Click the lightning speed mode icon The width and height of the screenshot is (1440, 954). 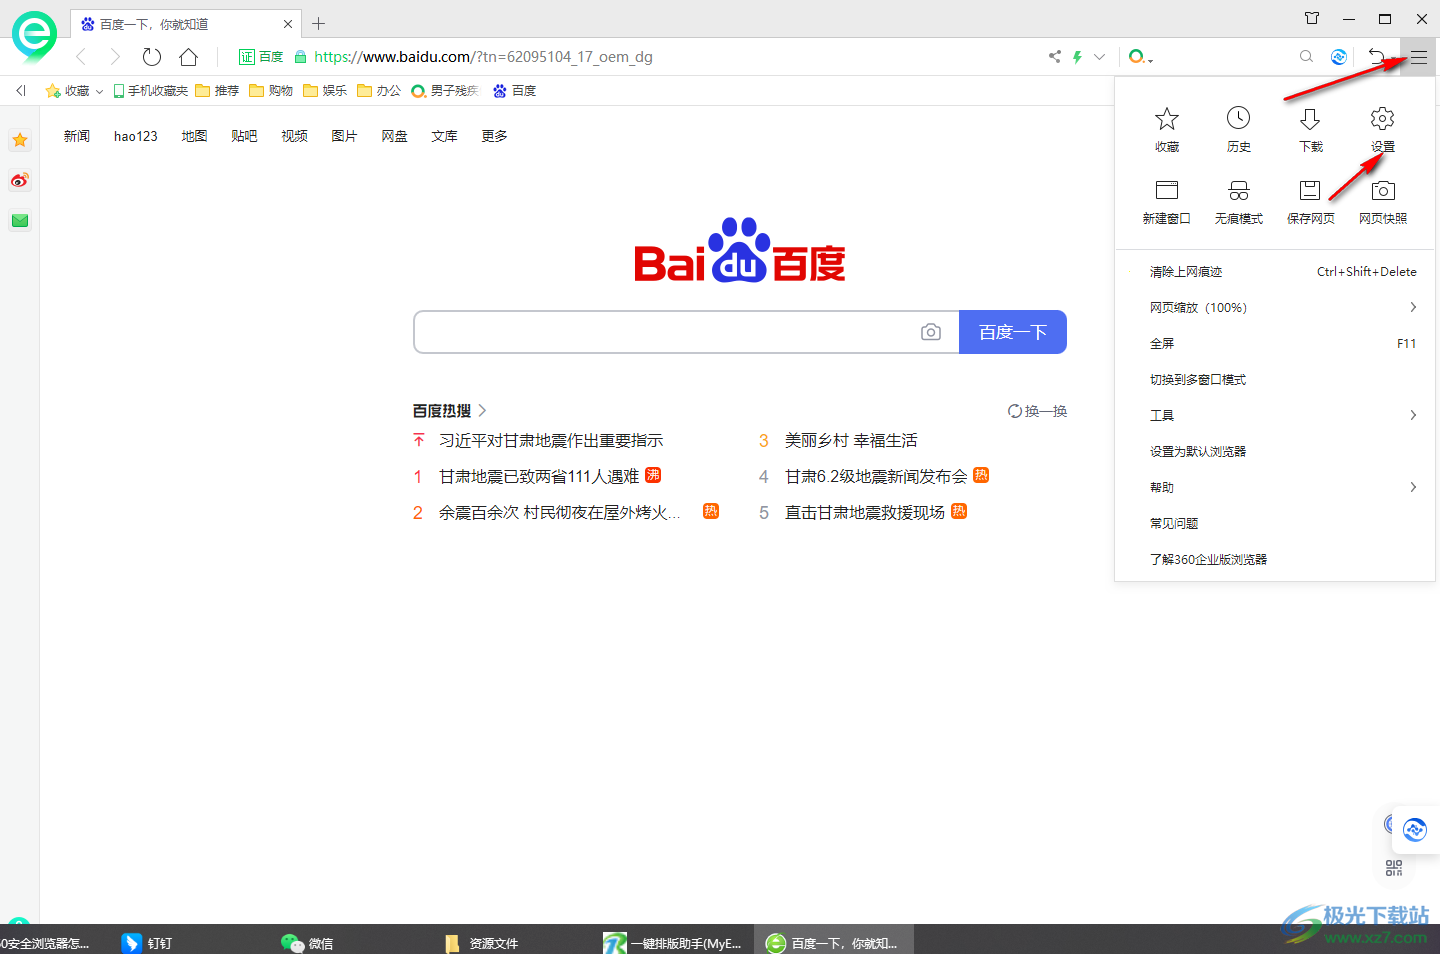(x=1077, y=57)
